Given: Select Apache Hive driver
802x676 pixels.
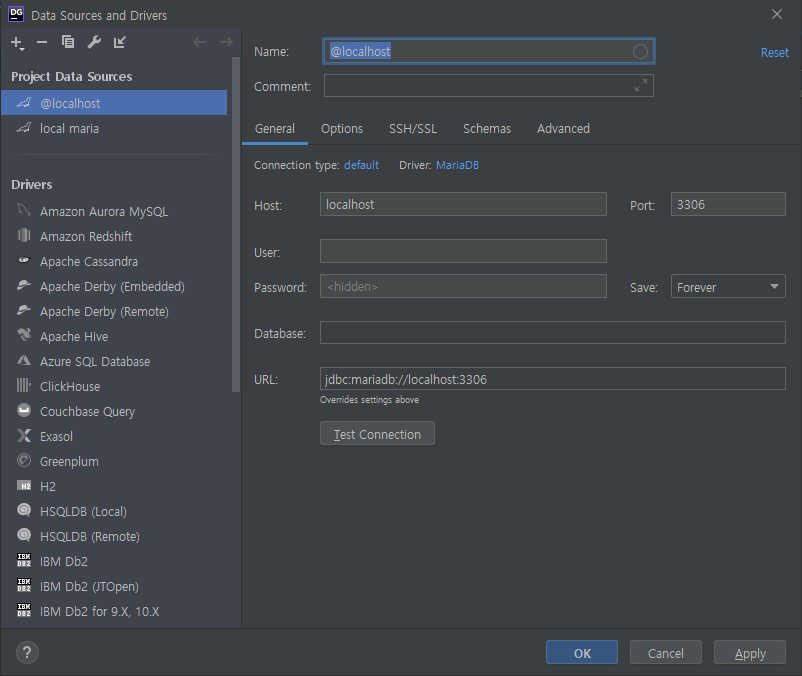Looking at the screenshot, I should point(114,336).
